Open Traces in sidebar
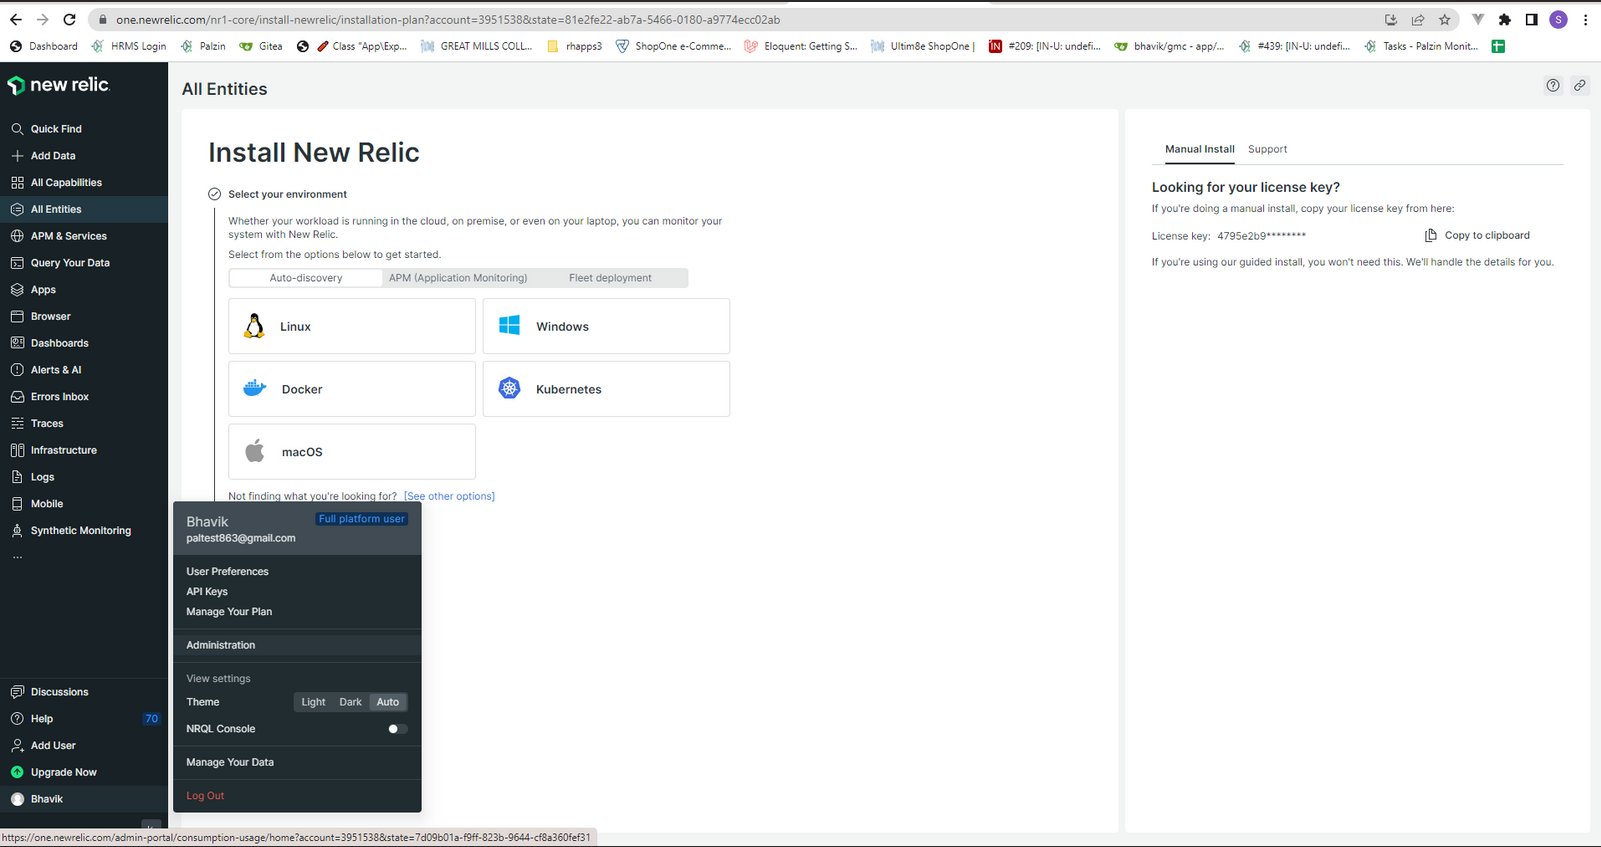Image resolution: width=1601 pixels, height=847 pixels. coord(47,424)
